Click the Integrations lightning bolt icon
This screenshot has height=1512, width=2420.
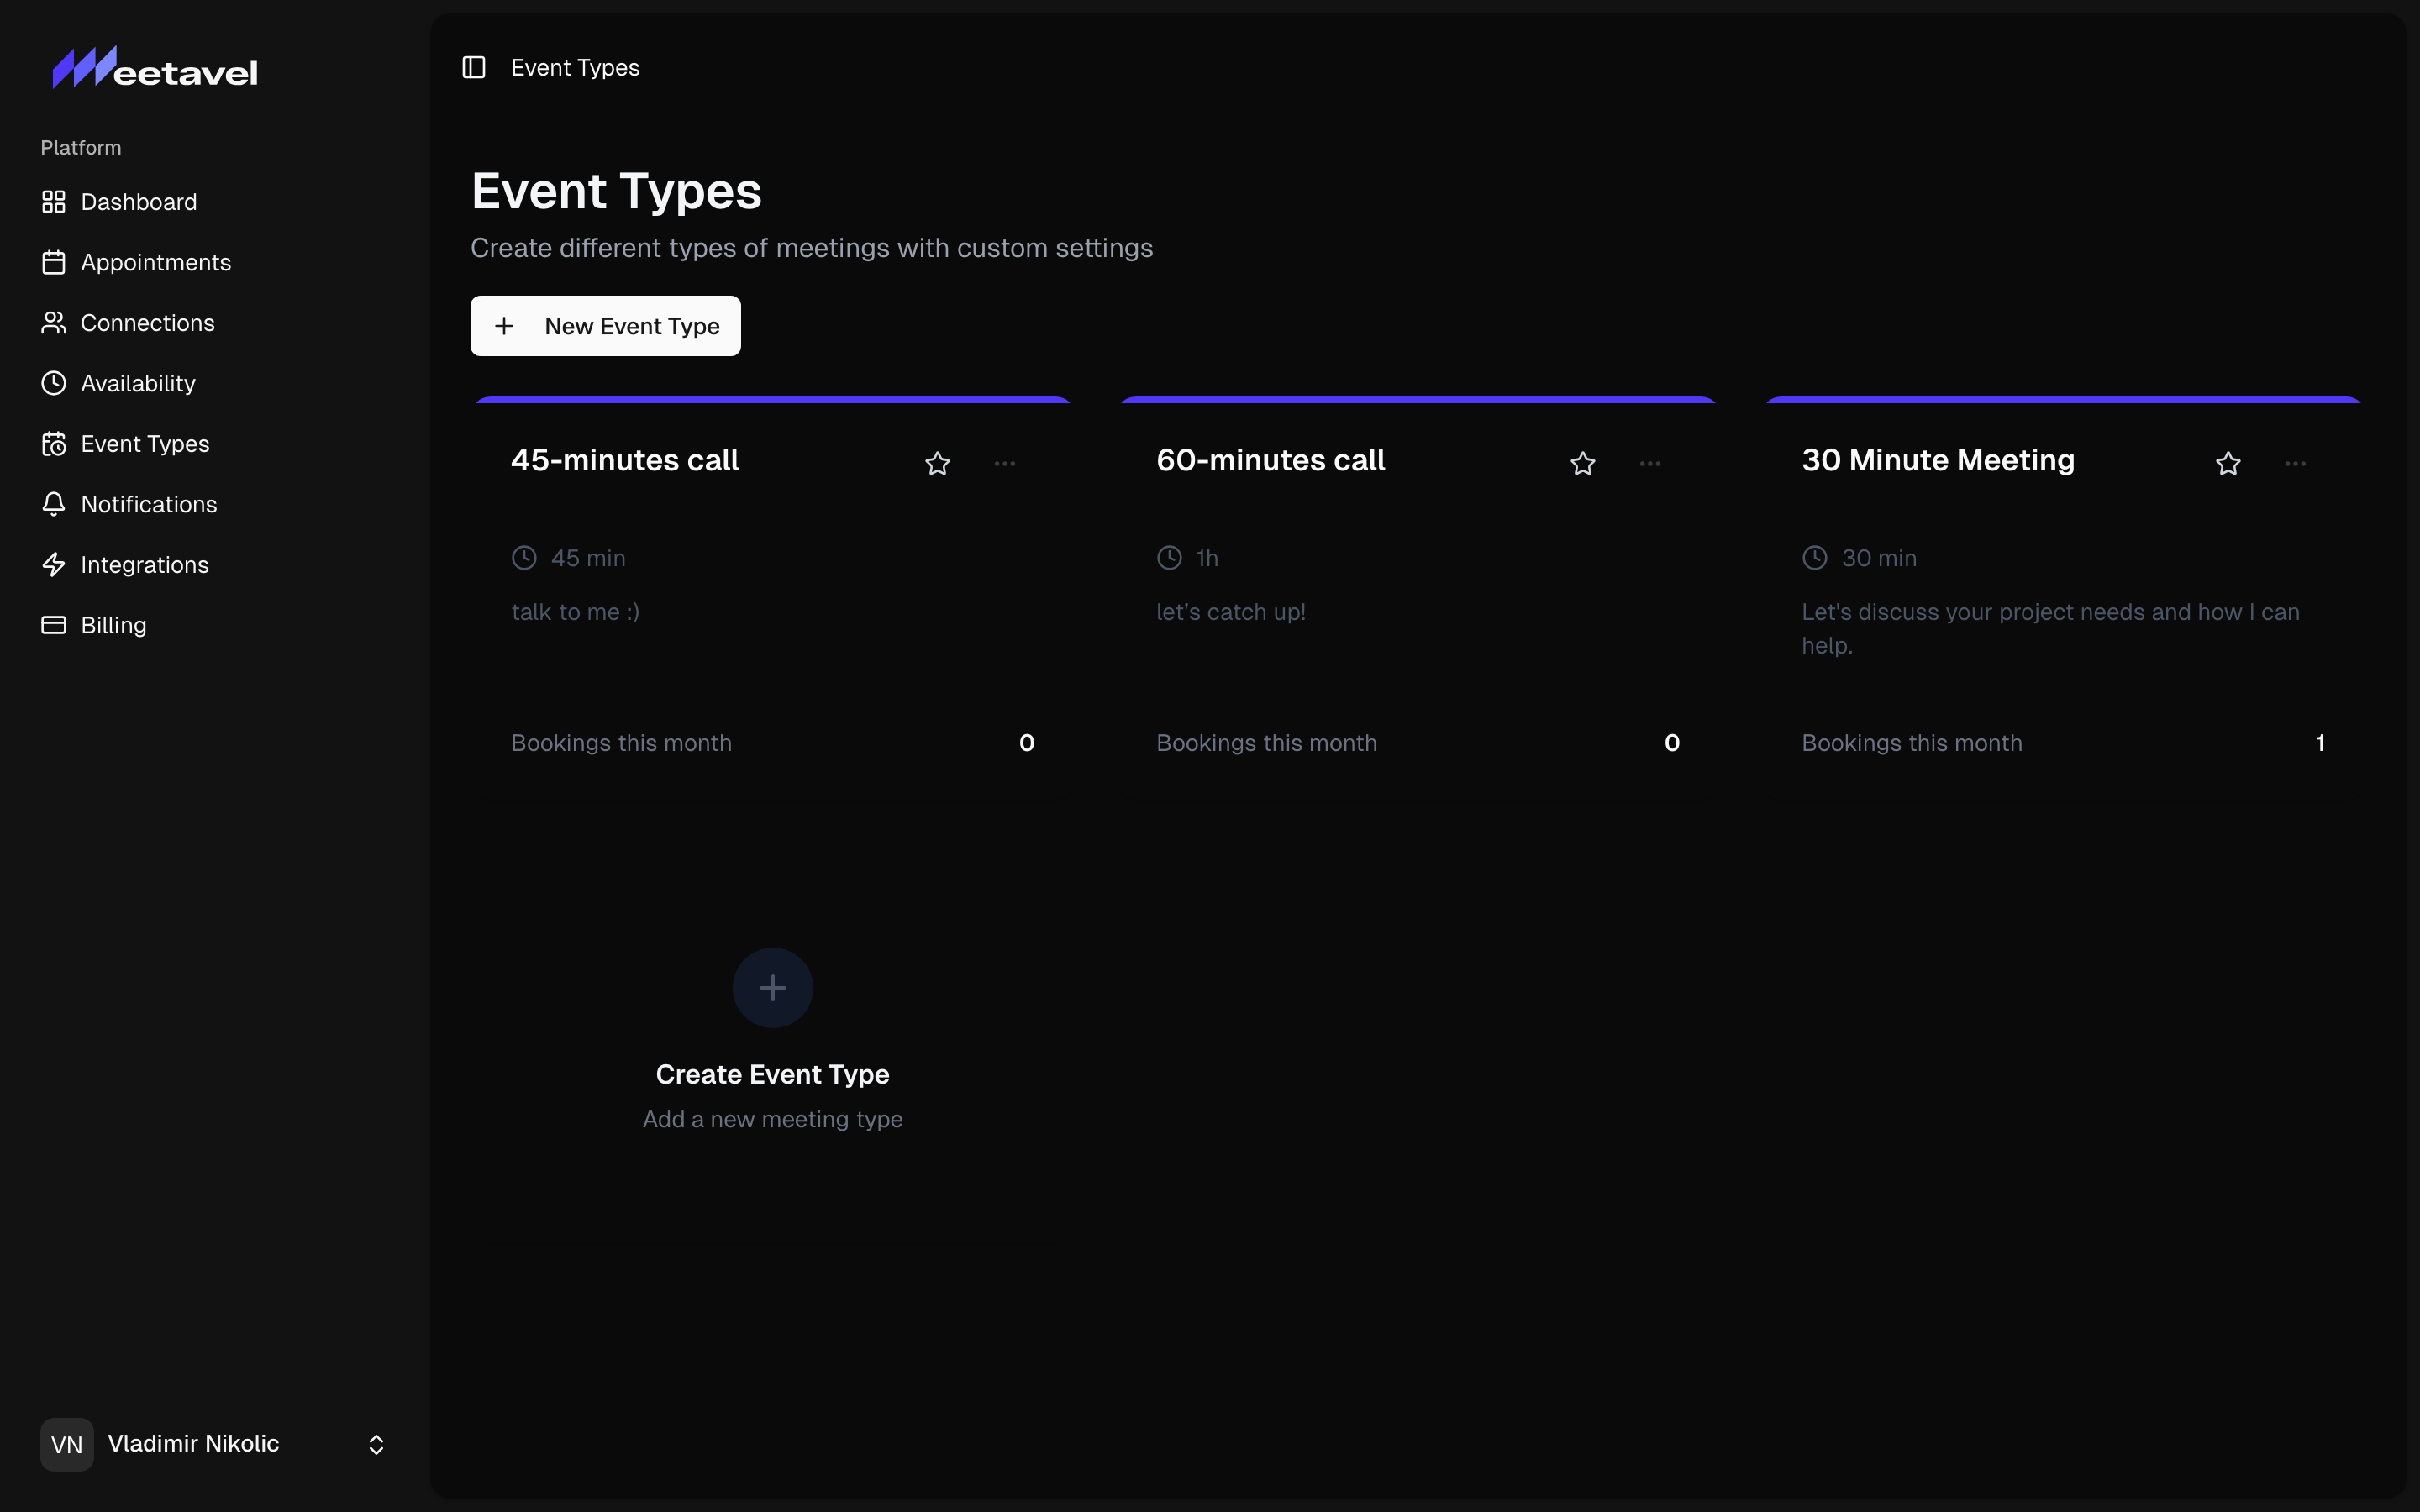pyautogui.click(x=55, y=564)
